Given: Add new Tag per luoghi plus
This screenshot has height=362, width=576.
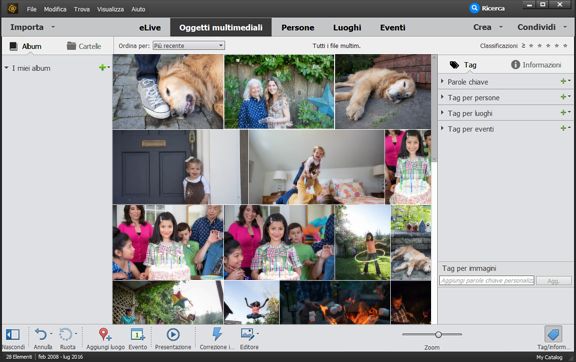Looking at the screenshot, I should pyautogui.click(x=564, y=113).
